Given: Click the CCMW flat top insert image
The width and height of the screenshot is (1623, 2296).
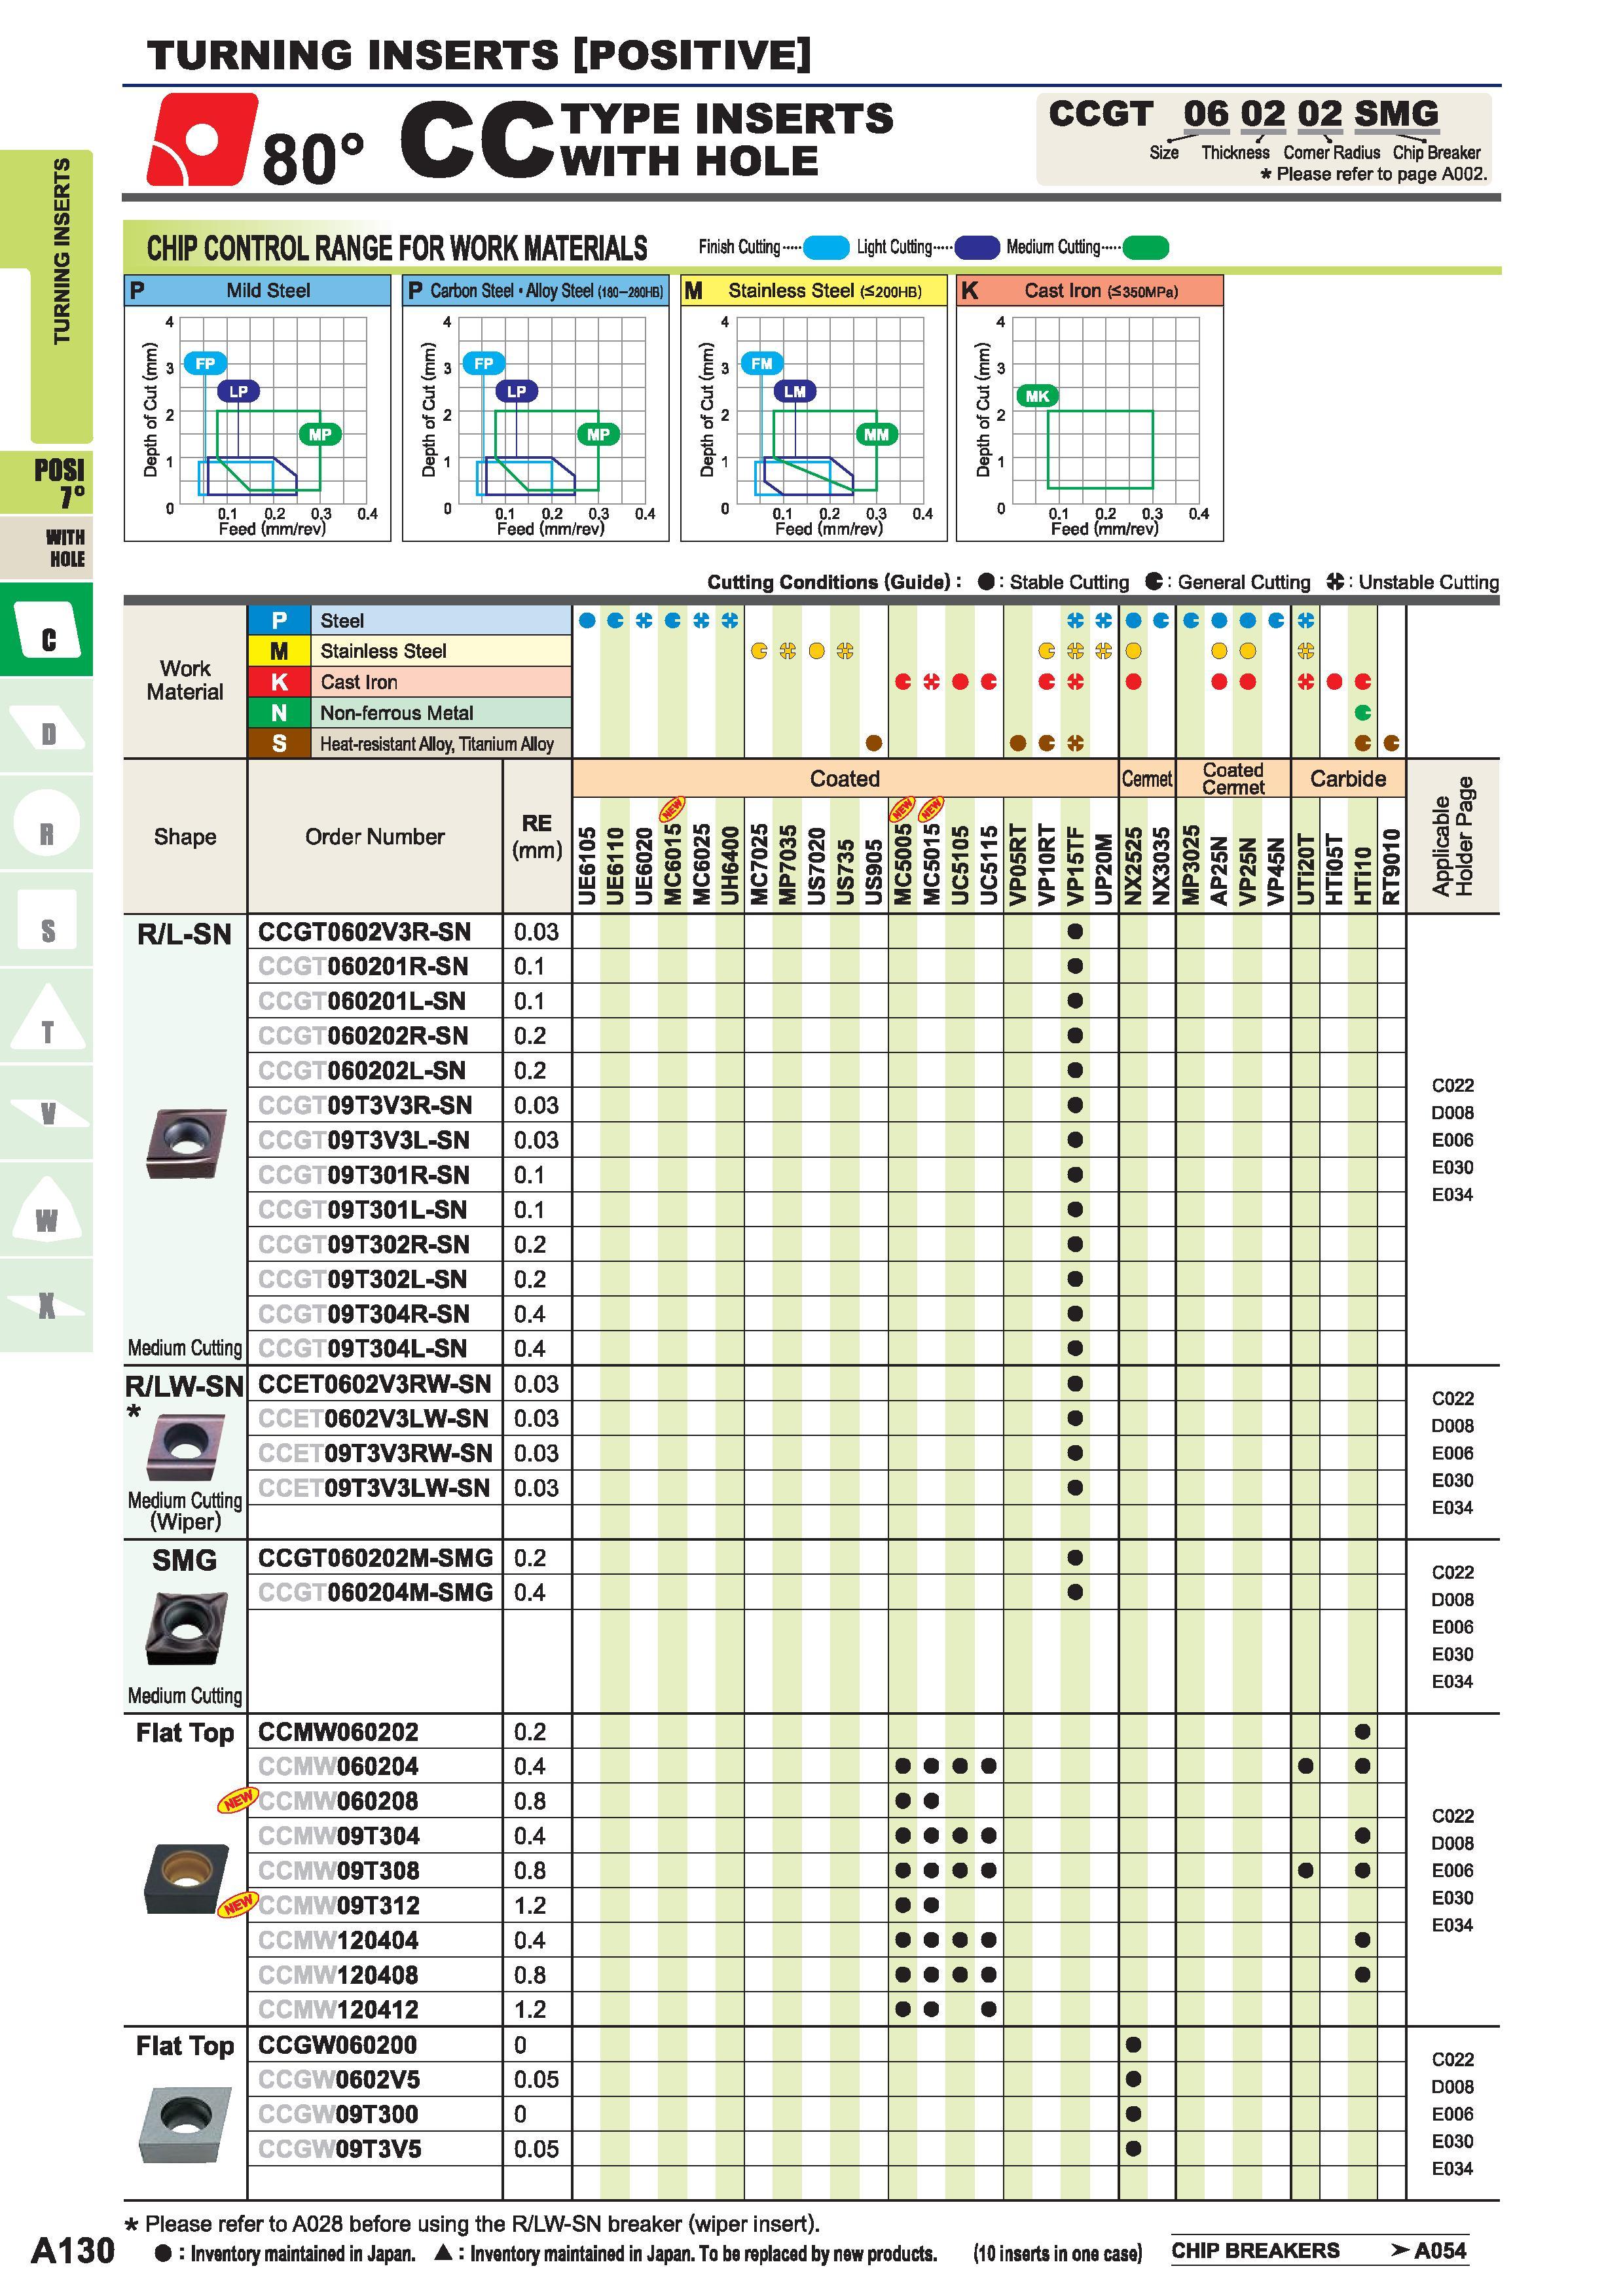Looking at the screenshot, I should tap(186, 1880).
